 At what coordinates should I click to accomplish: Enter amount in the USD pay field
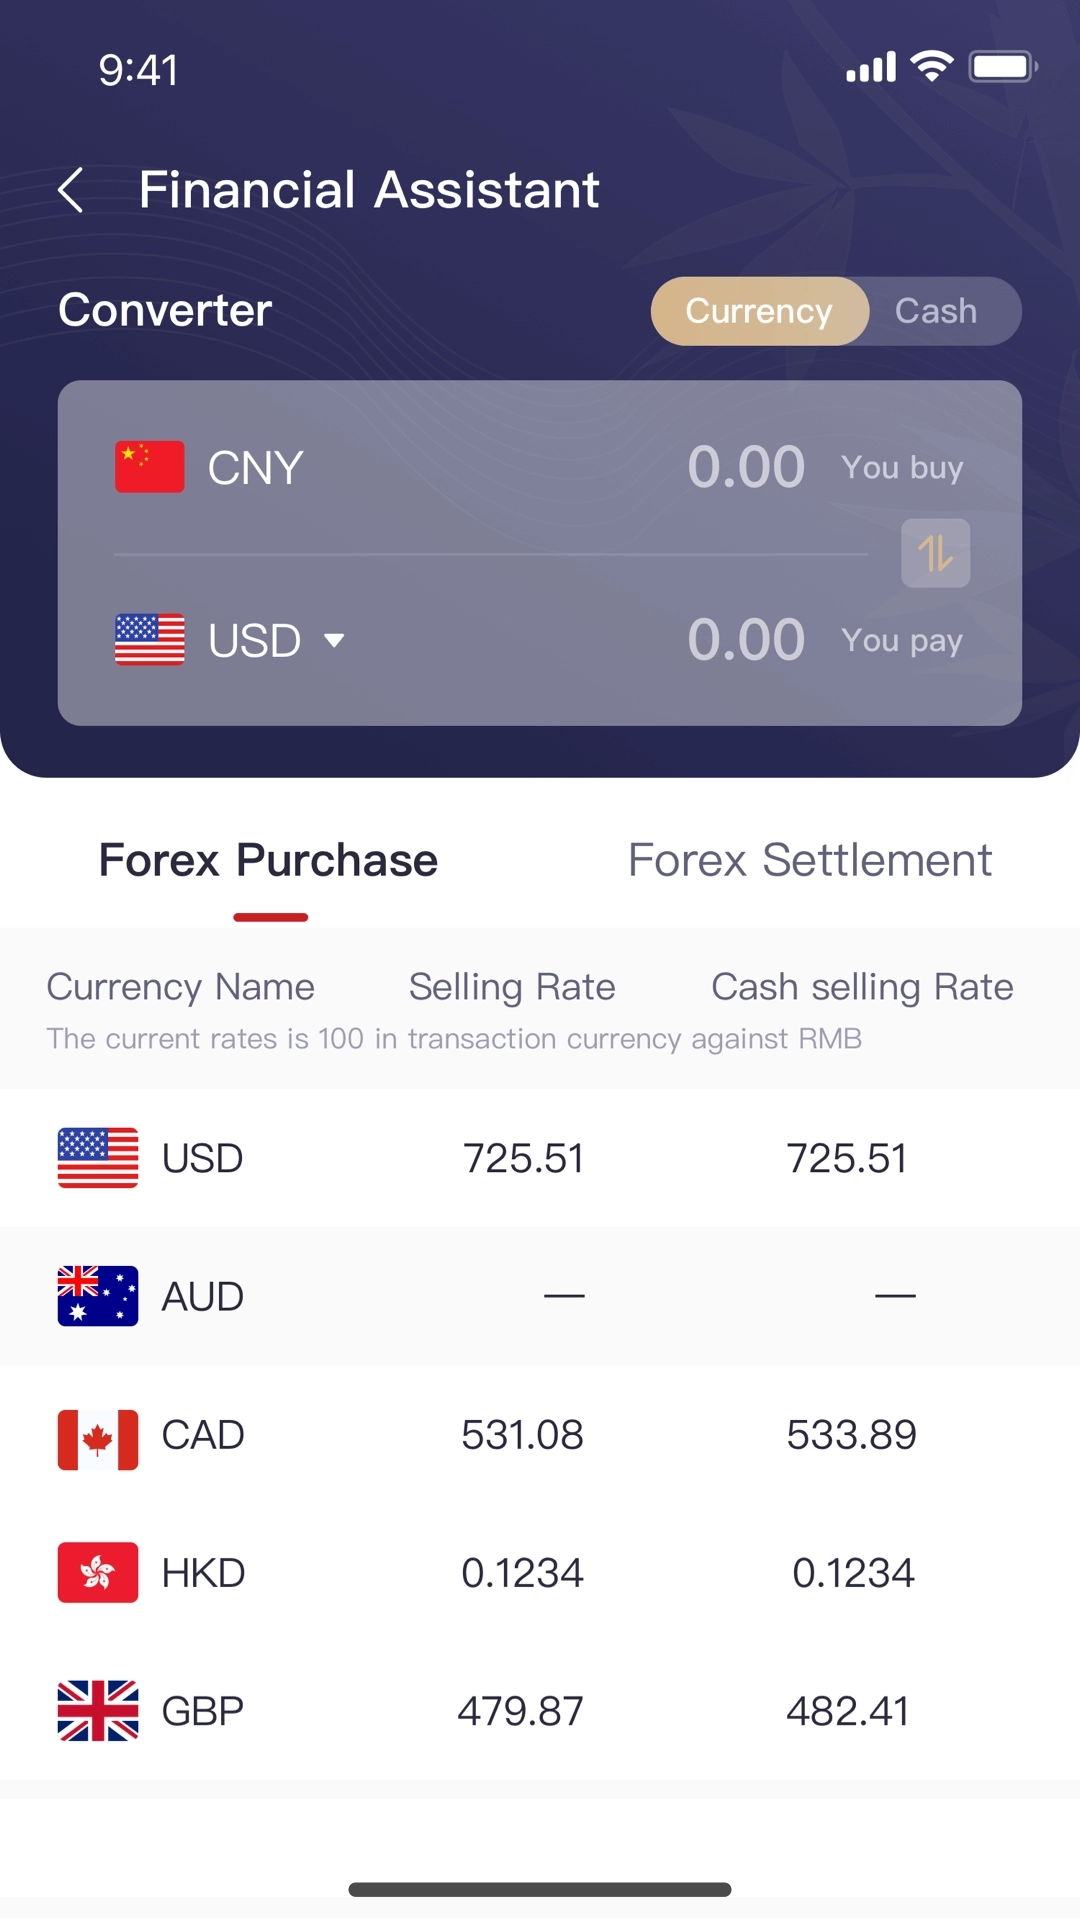tap(746, 640)
